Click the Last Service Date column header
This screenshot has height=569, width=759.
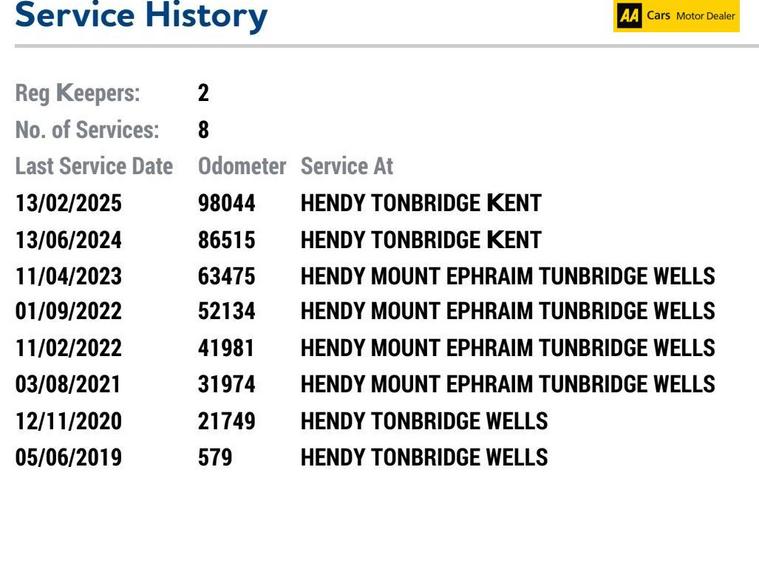coord(94,166)
